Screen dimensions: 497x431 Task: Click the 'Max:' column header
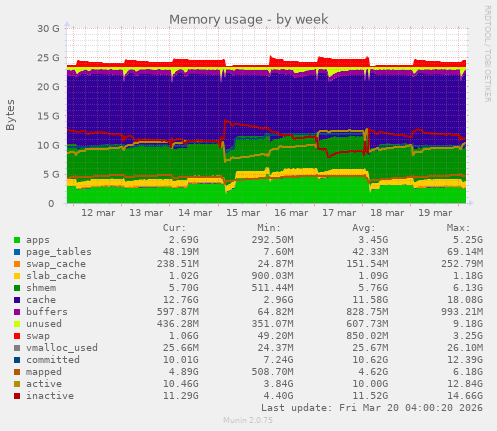pos(458,228)
